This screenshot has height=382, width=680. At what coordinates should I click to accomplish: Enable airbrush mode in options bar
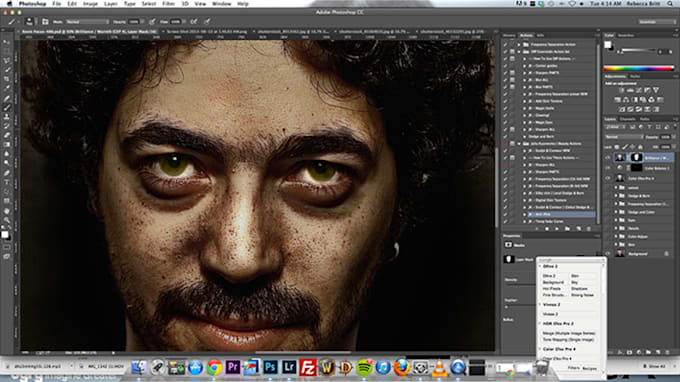click(x=194, y=21)
